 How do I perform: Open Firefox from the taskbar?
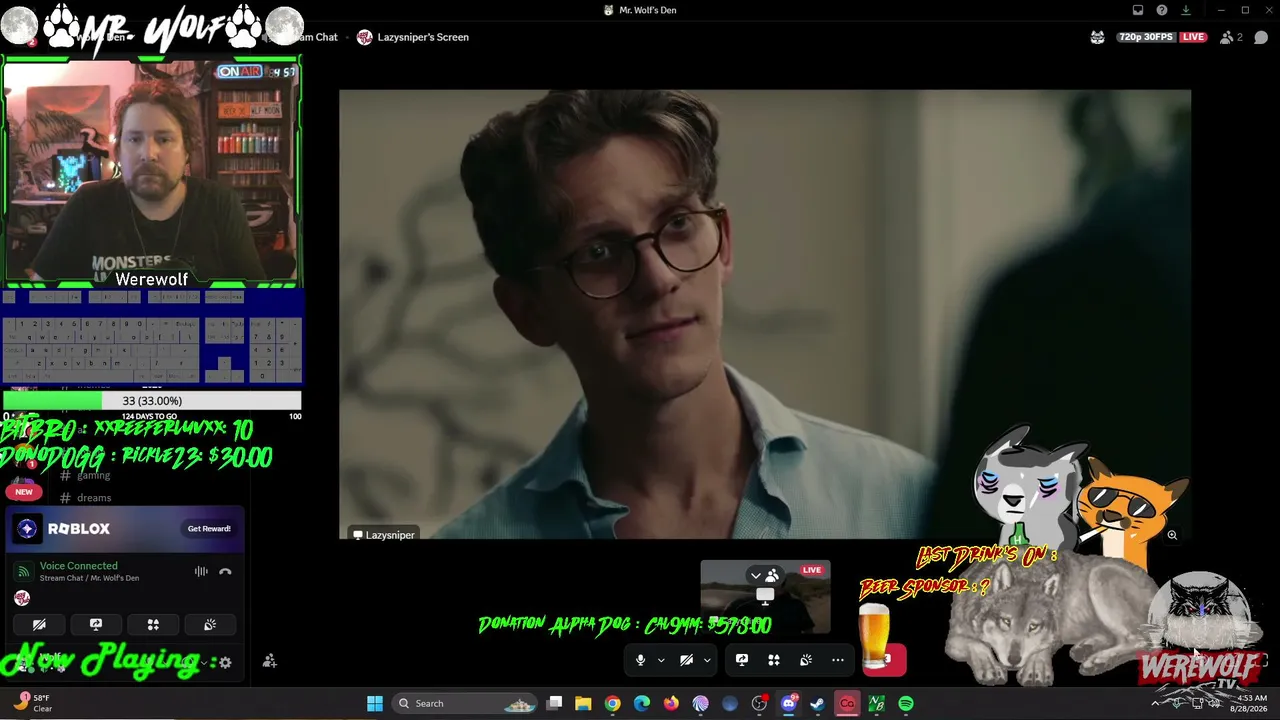[671, 704]
